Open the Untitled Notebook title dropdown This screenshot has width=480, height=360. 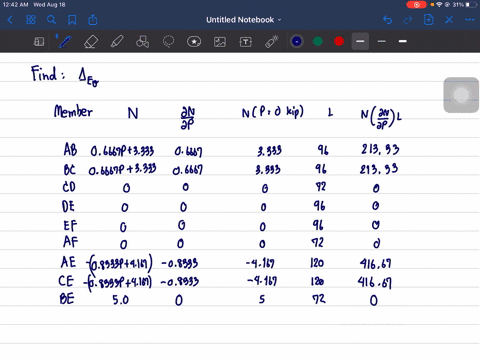click(243, 20)
